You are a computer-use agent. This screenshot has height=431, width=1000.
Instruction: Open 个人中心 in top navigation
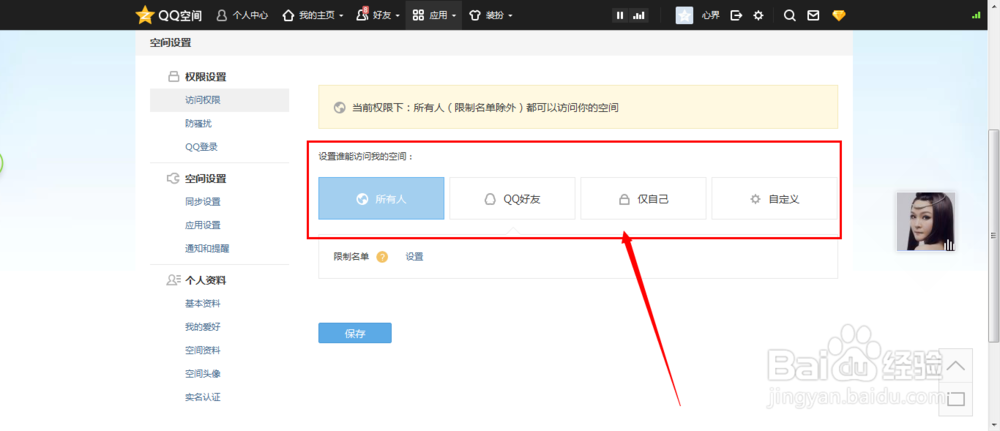click(242, 15)
